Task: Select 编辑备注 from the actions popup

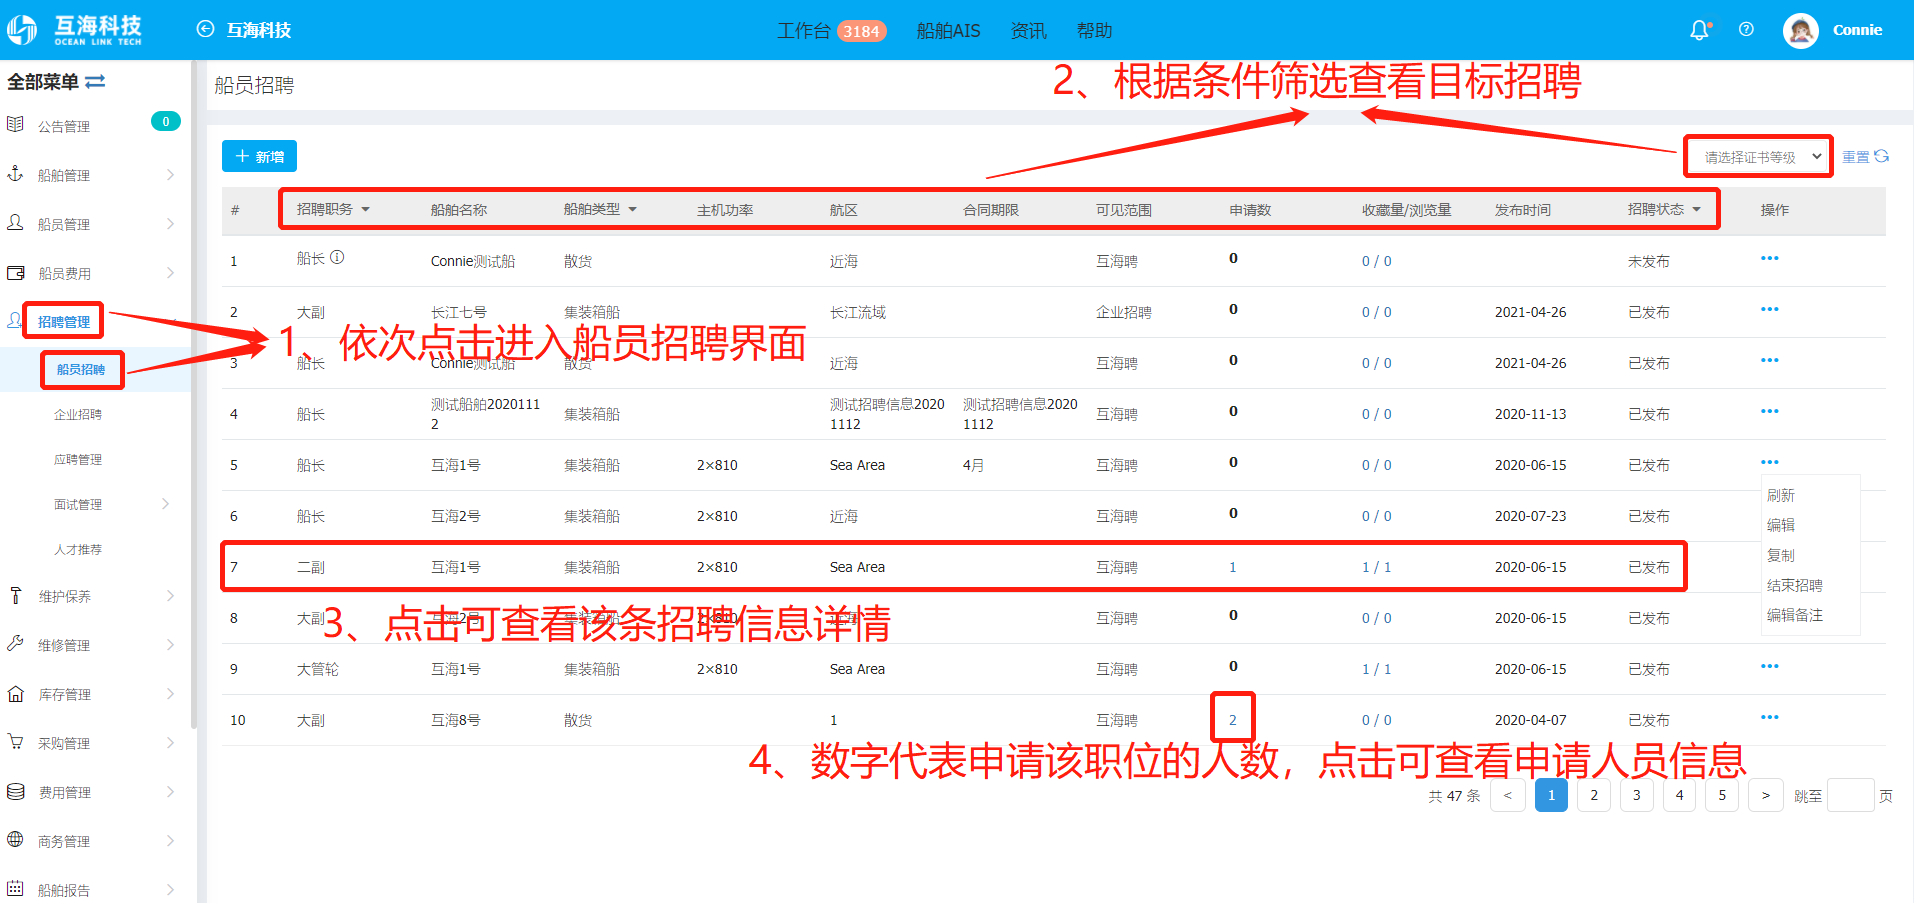Action: tap(1794, 615)
